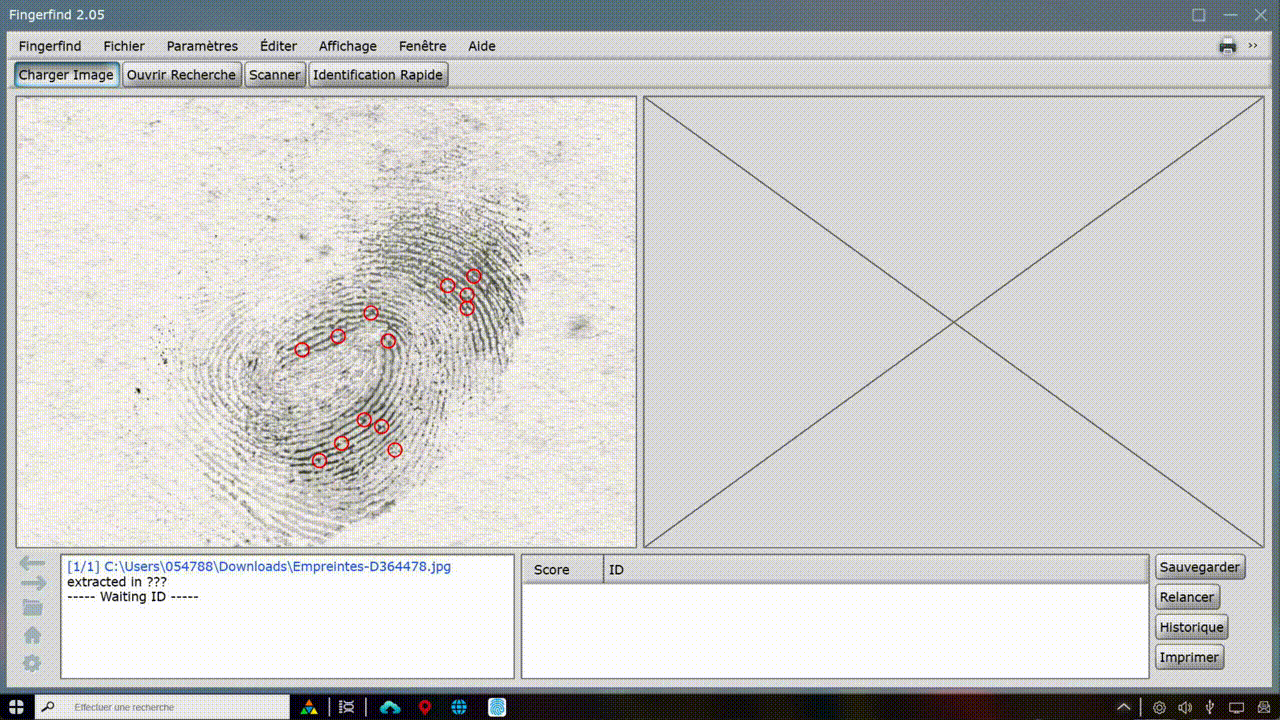The height and width of the screenshot is (720, 1280).
Task: Open the Paramètres menu
Action: (x=202, y=46)
